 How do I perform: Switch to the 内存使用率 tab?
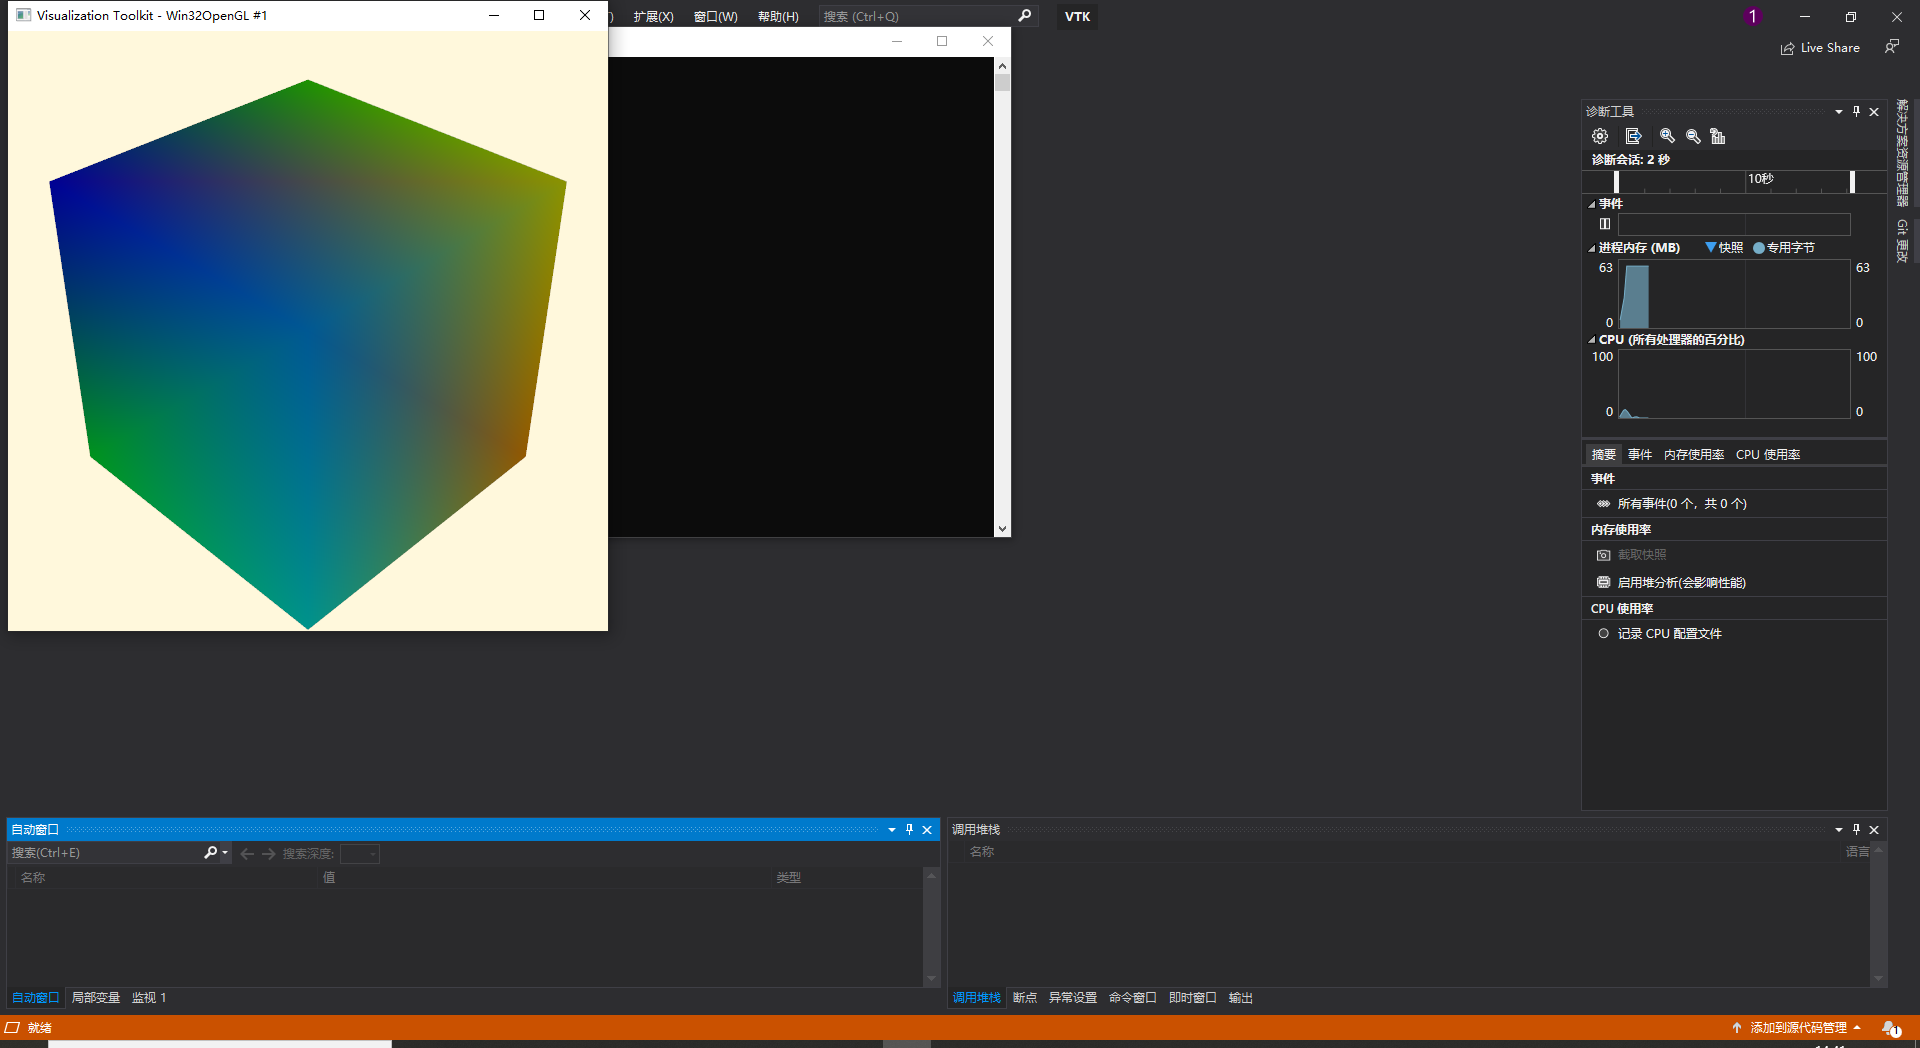coord(1694,454)
